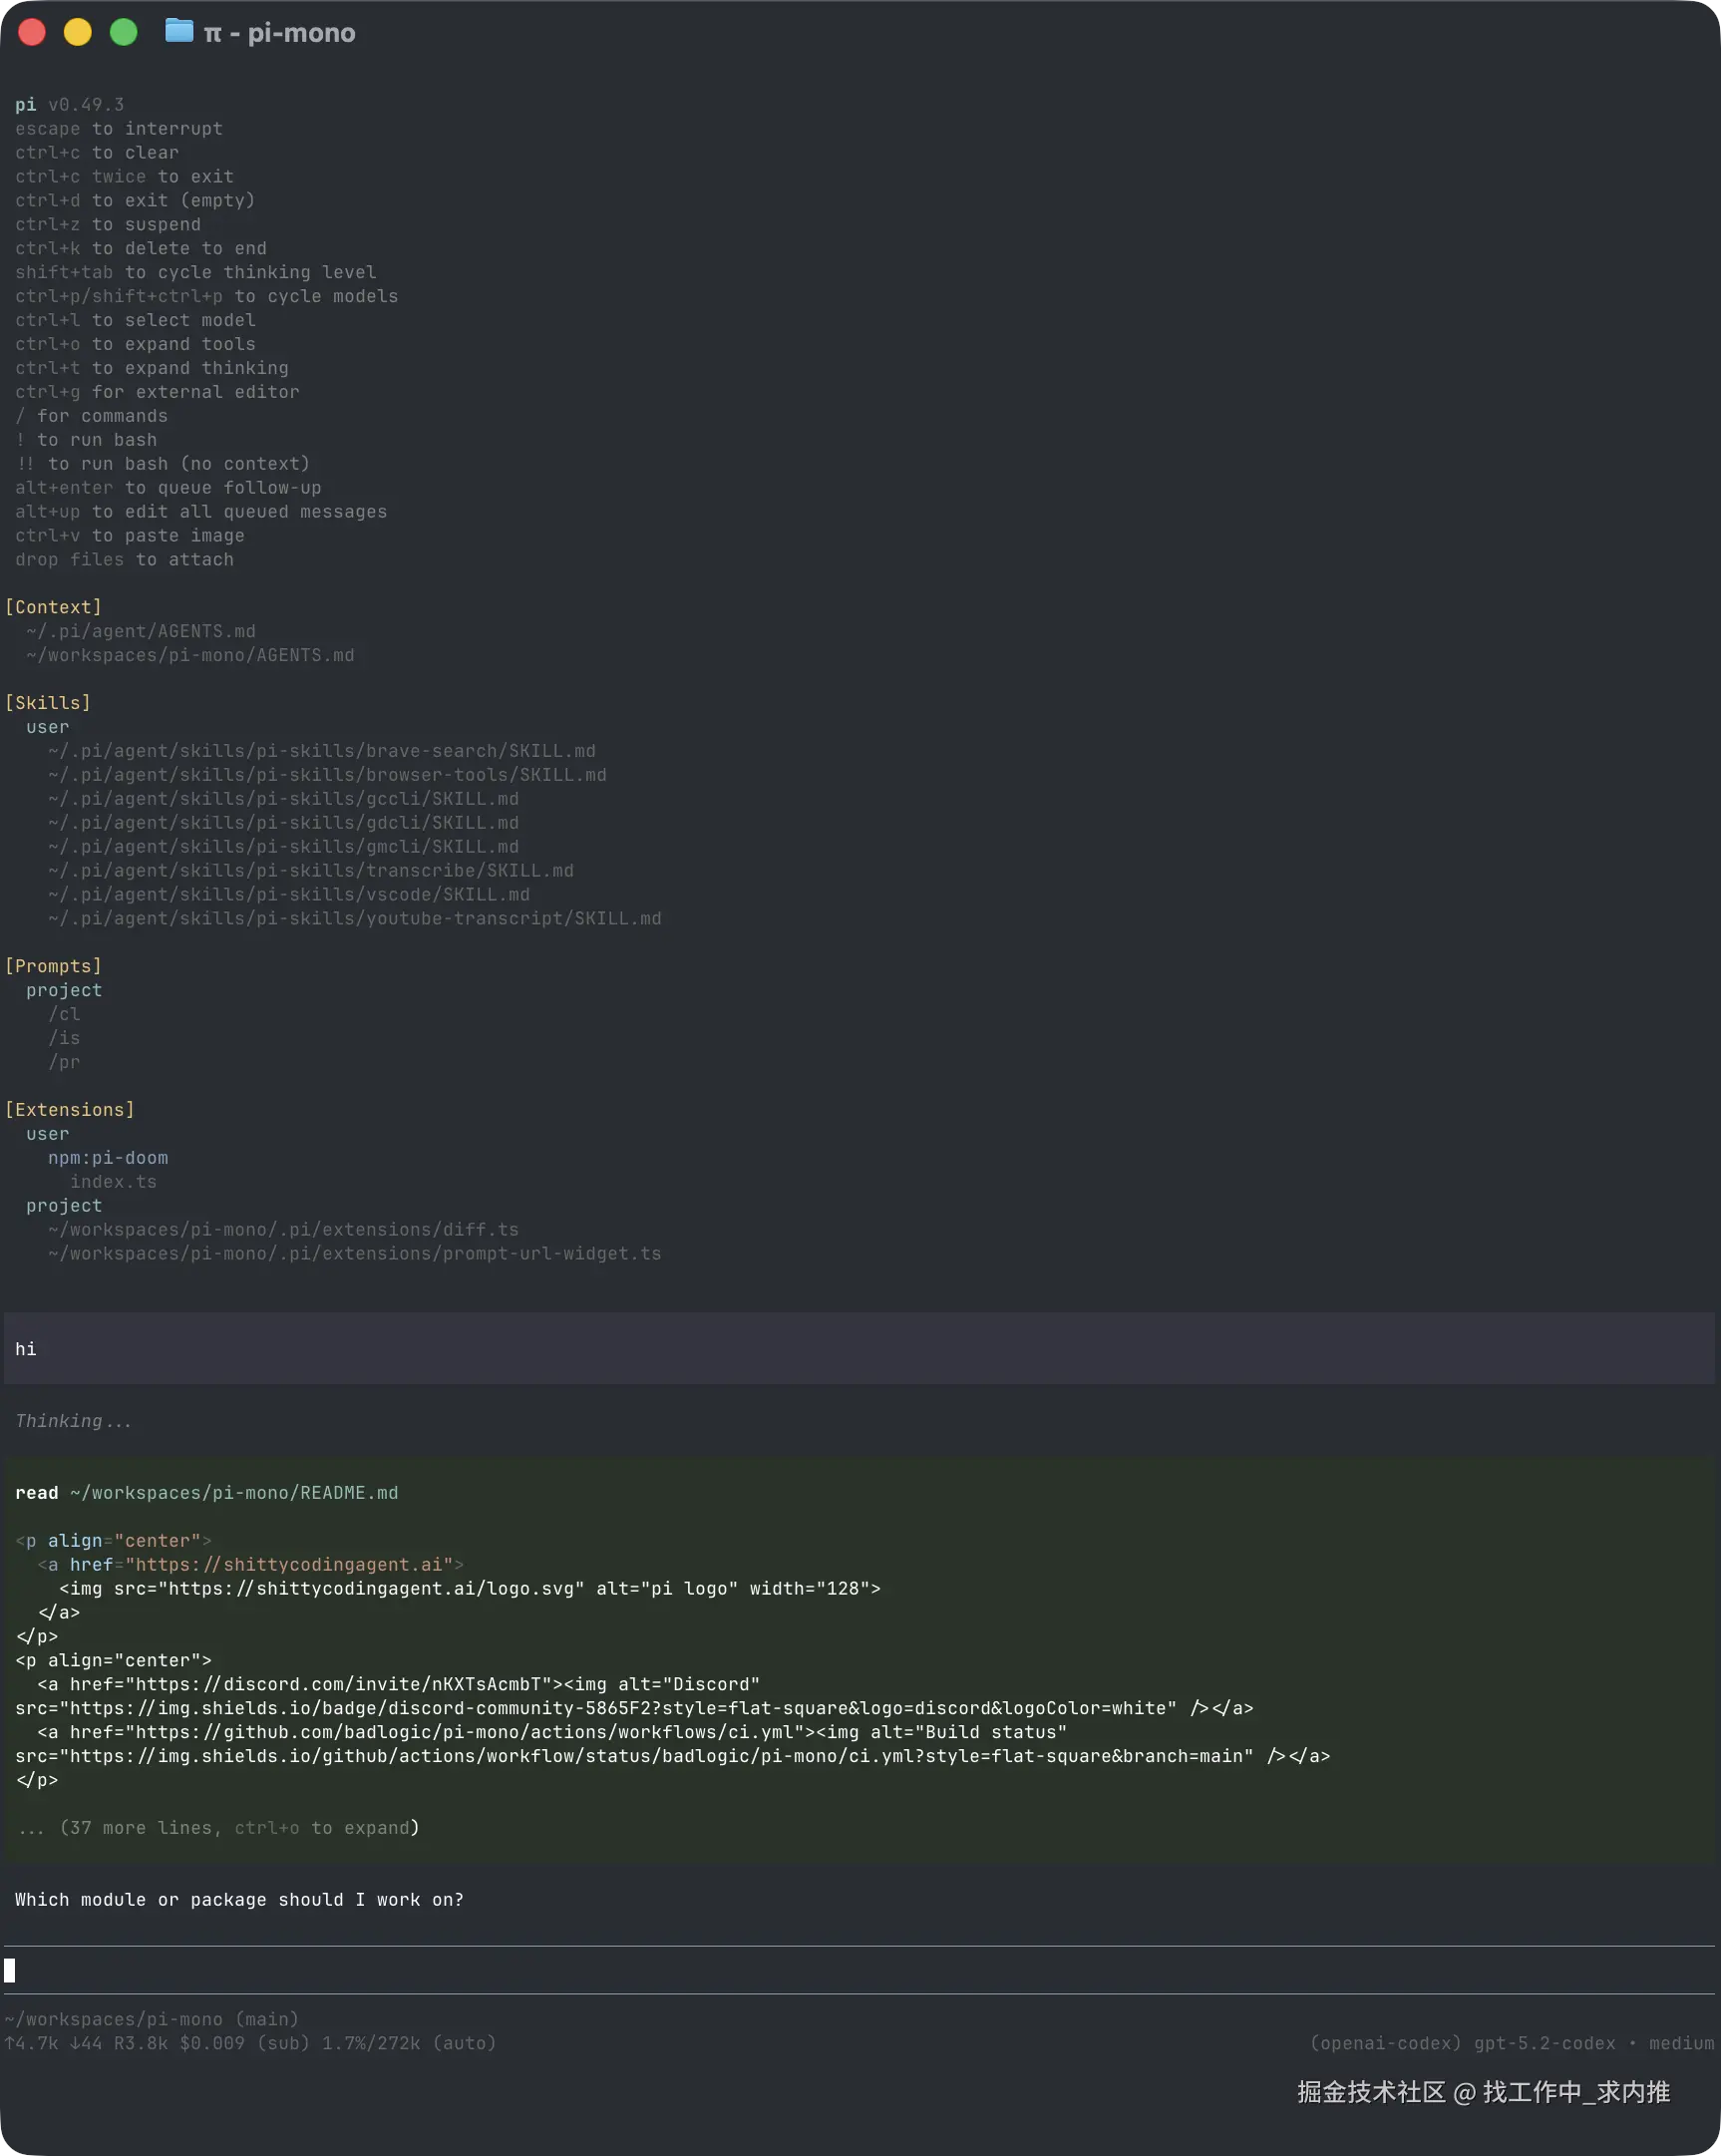The width and height of the screenshot is (1721, 2156).
Task: Open the discord.com invite URL
Action: (344, 1684)
